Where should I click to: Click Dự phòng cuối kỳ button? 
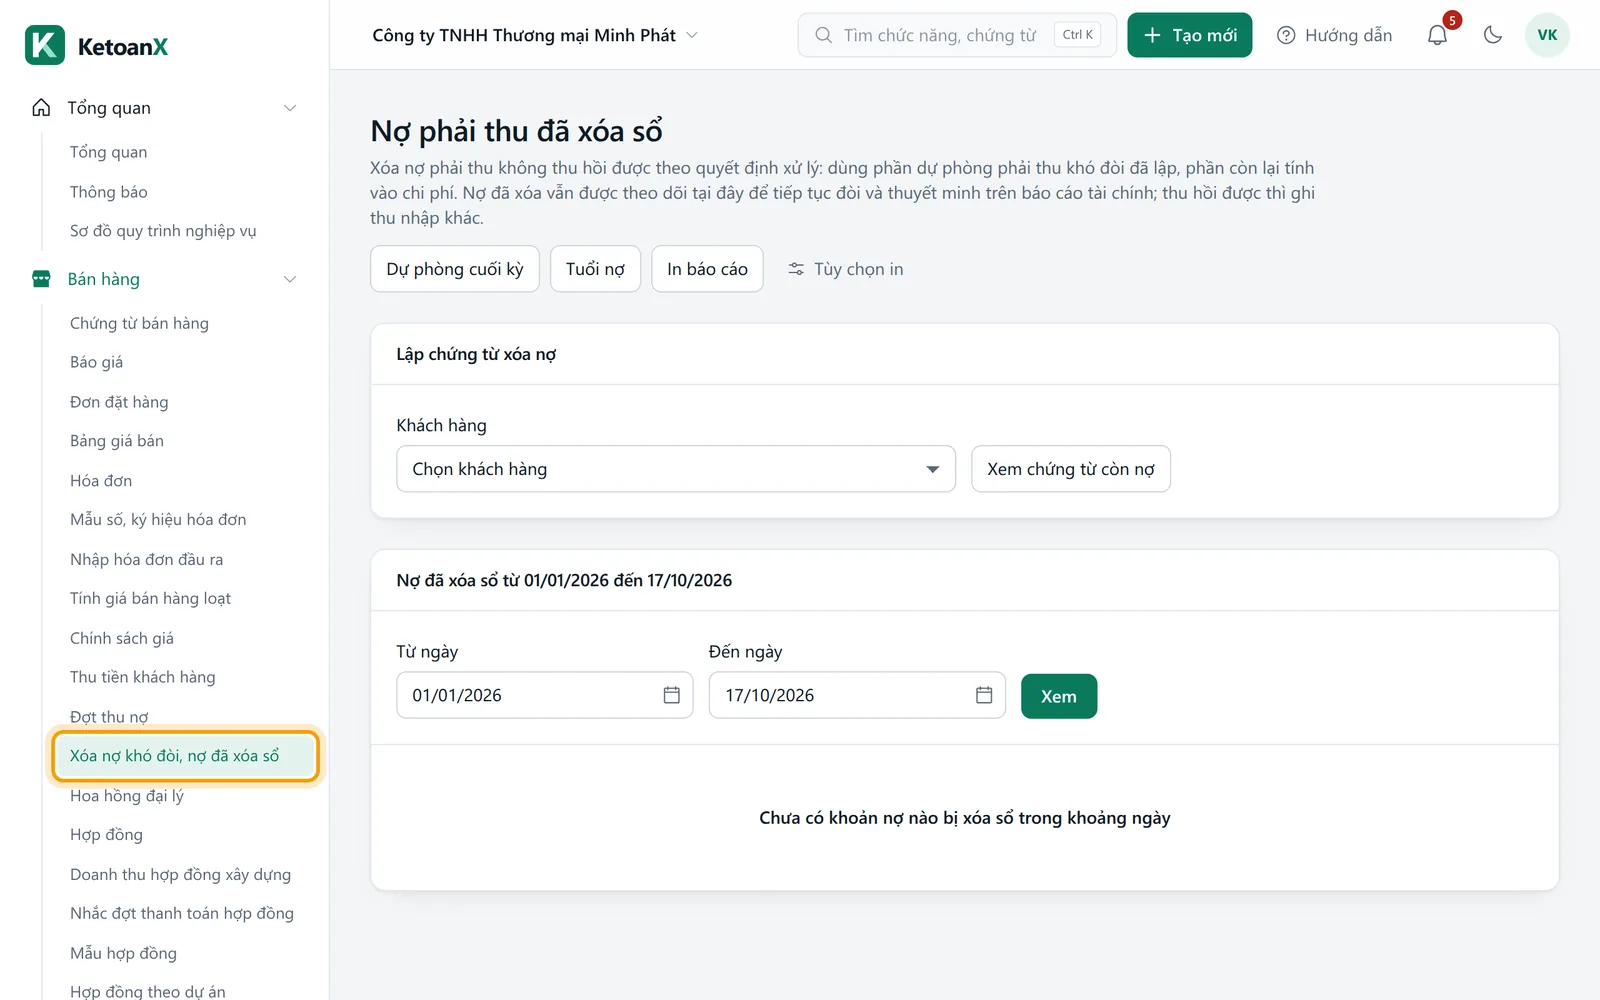[455, 269]
